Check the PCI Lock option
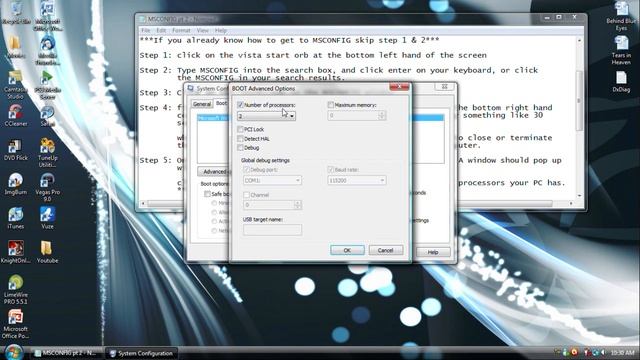This screenshot has width=640, height=360. coord(240,129)
